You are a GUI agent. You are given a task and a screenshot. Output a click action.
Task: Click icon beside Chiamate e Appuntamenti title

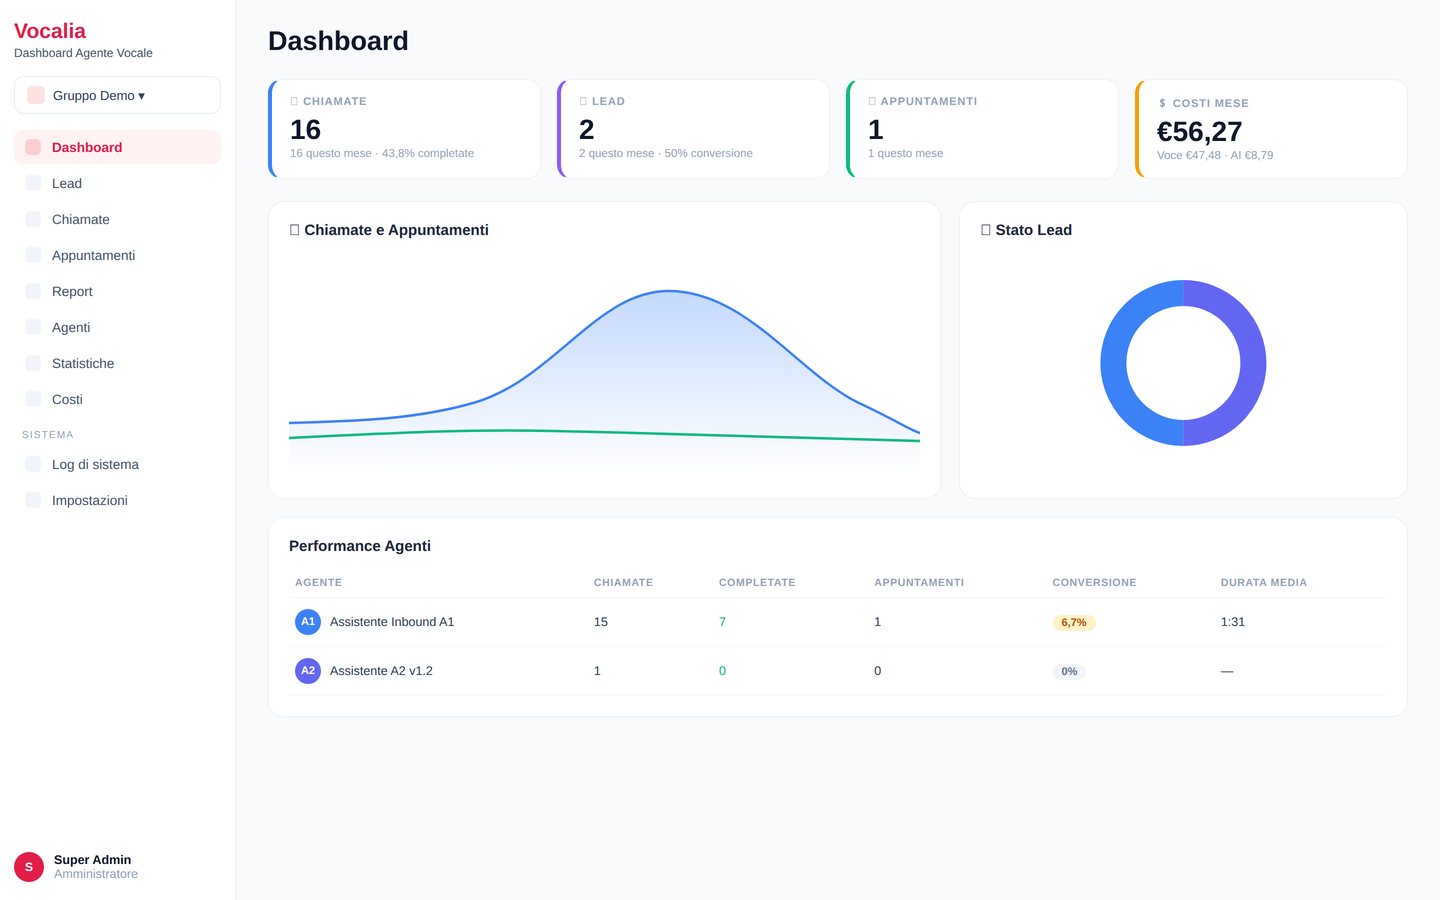click(294, 230)
